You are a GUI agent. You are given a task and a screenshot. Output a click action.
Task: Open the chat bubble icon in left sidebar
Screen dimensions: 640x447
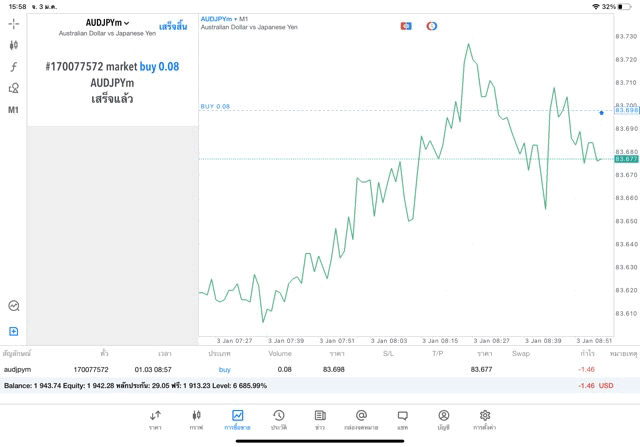click(x=14, y=306)
